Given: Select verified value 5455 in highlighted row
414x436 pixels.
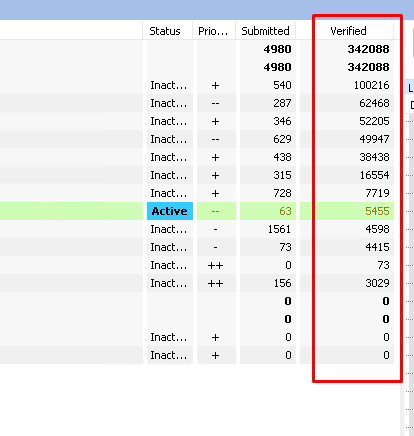Looking at the screenshot, I should pos(377,211).
